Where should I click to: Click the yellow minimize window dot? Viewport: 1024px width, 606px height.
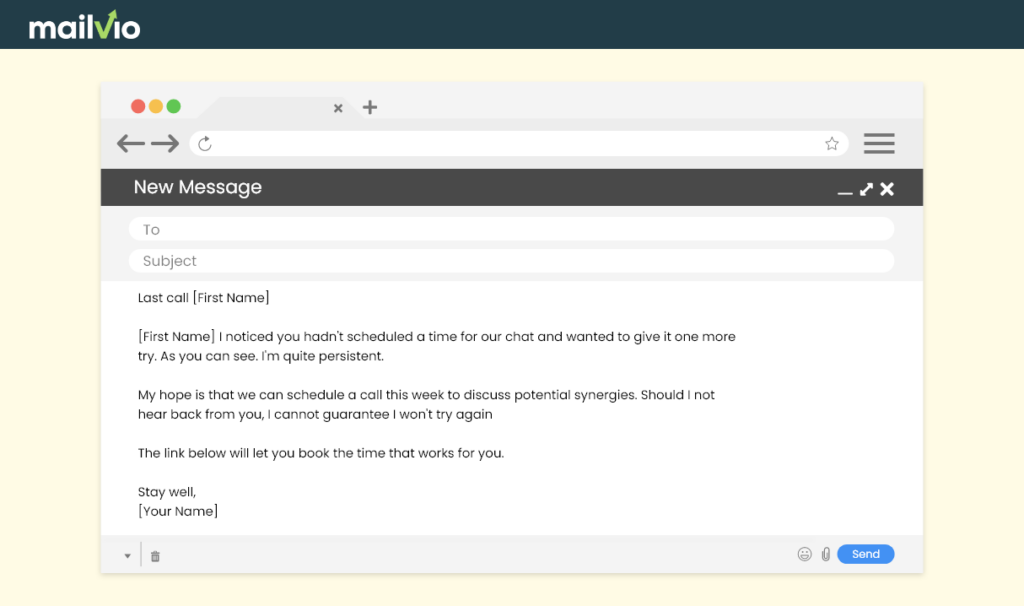click(x=155, y=106)
